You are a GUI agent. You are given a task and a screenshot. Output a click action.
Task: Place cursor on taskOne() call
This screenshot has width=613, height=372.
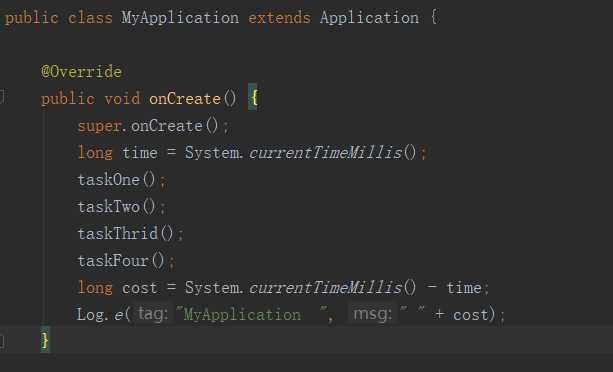pos(117,180)
